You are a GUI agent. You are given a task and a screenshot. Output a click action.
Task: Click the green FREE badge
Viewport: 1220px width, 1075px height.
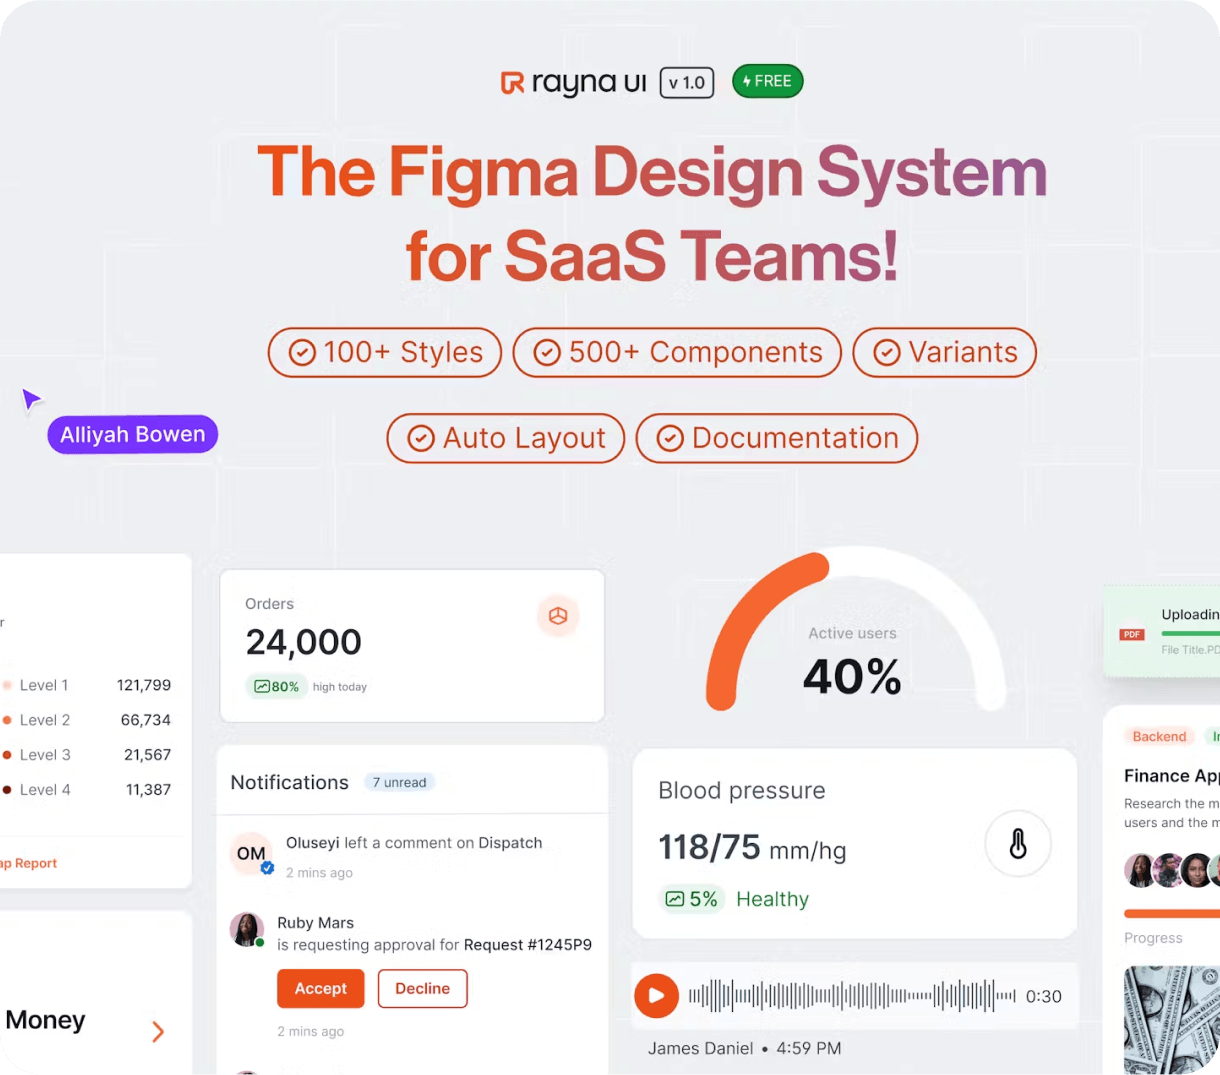tap(768, 81)
